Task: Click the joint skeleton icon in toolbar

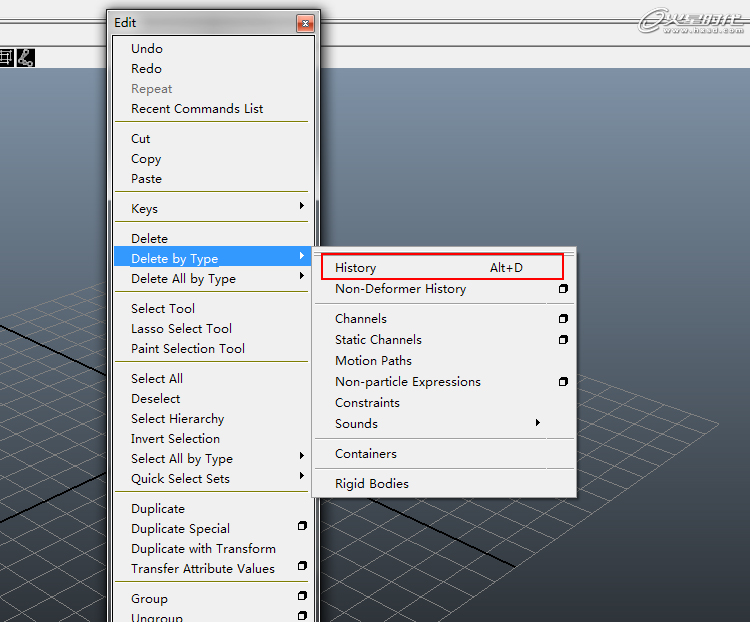Action: (25, 58)
